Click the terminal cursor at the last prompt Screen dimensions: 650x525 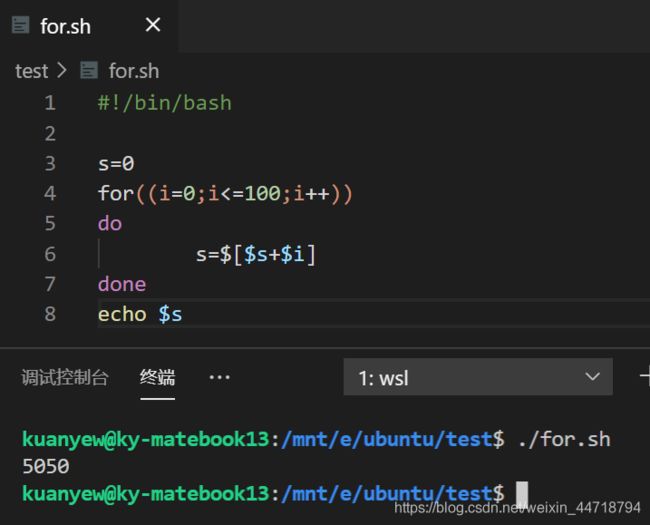point(521,493)
